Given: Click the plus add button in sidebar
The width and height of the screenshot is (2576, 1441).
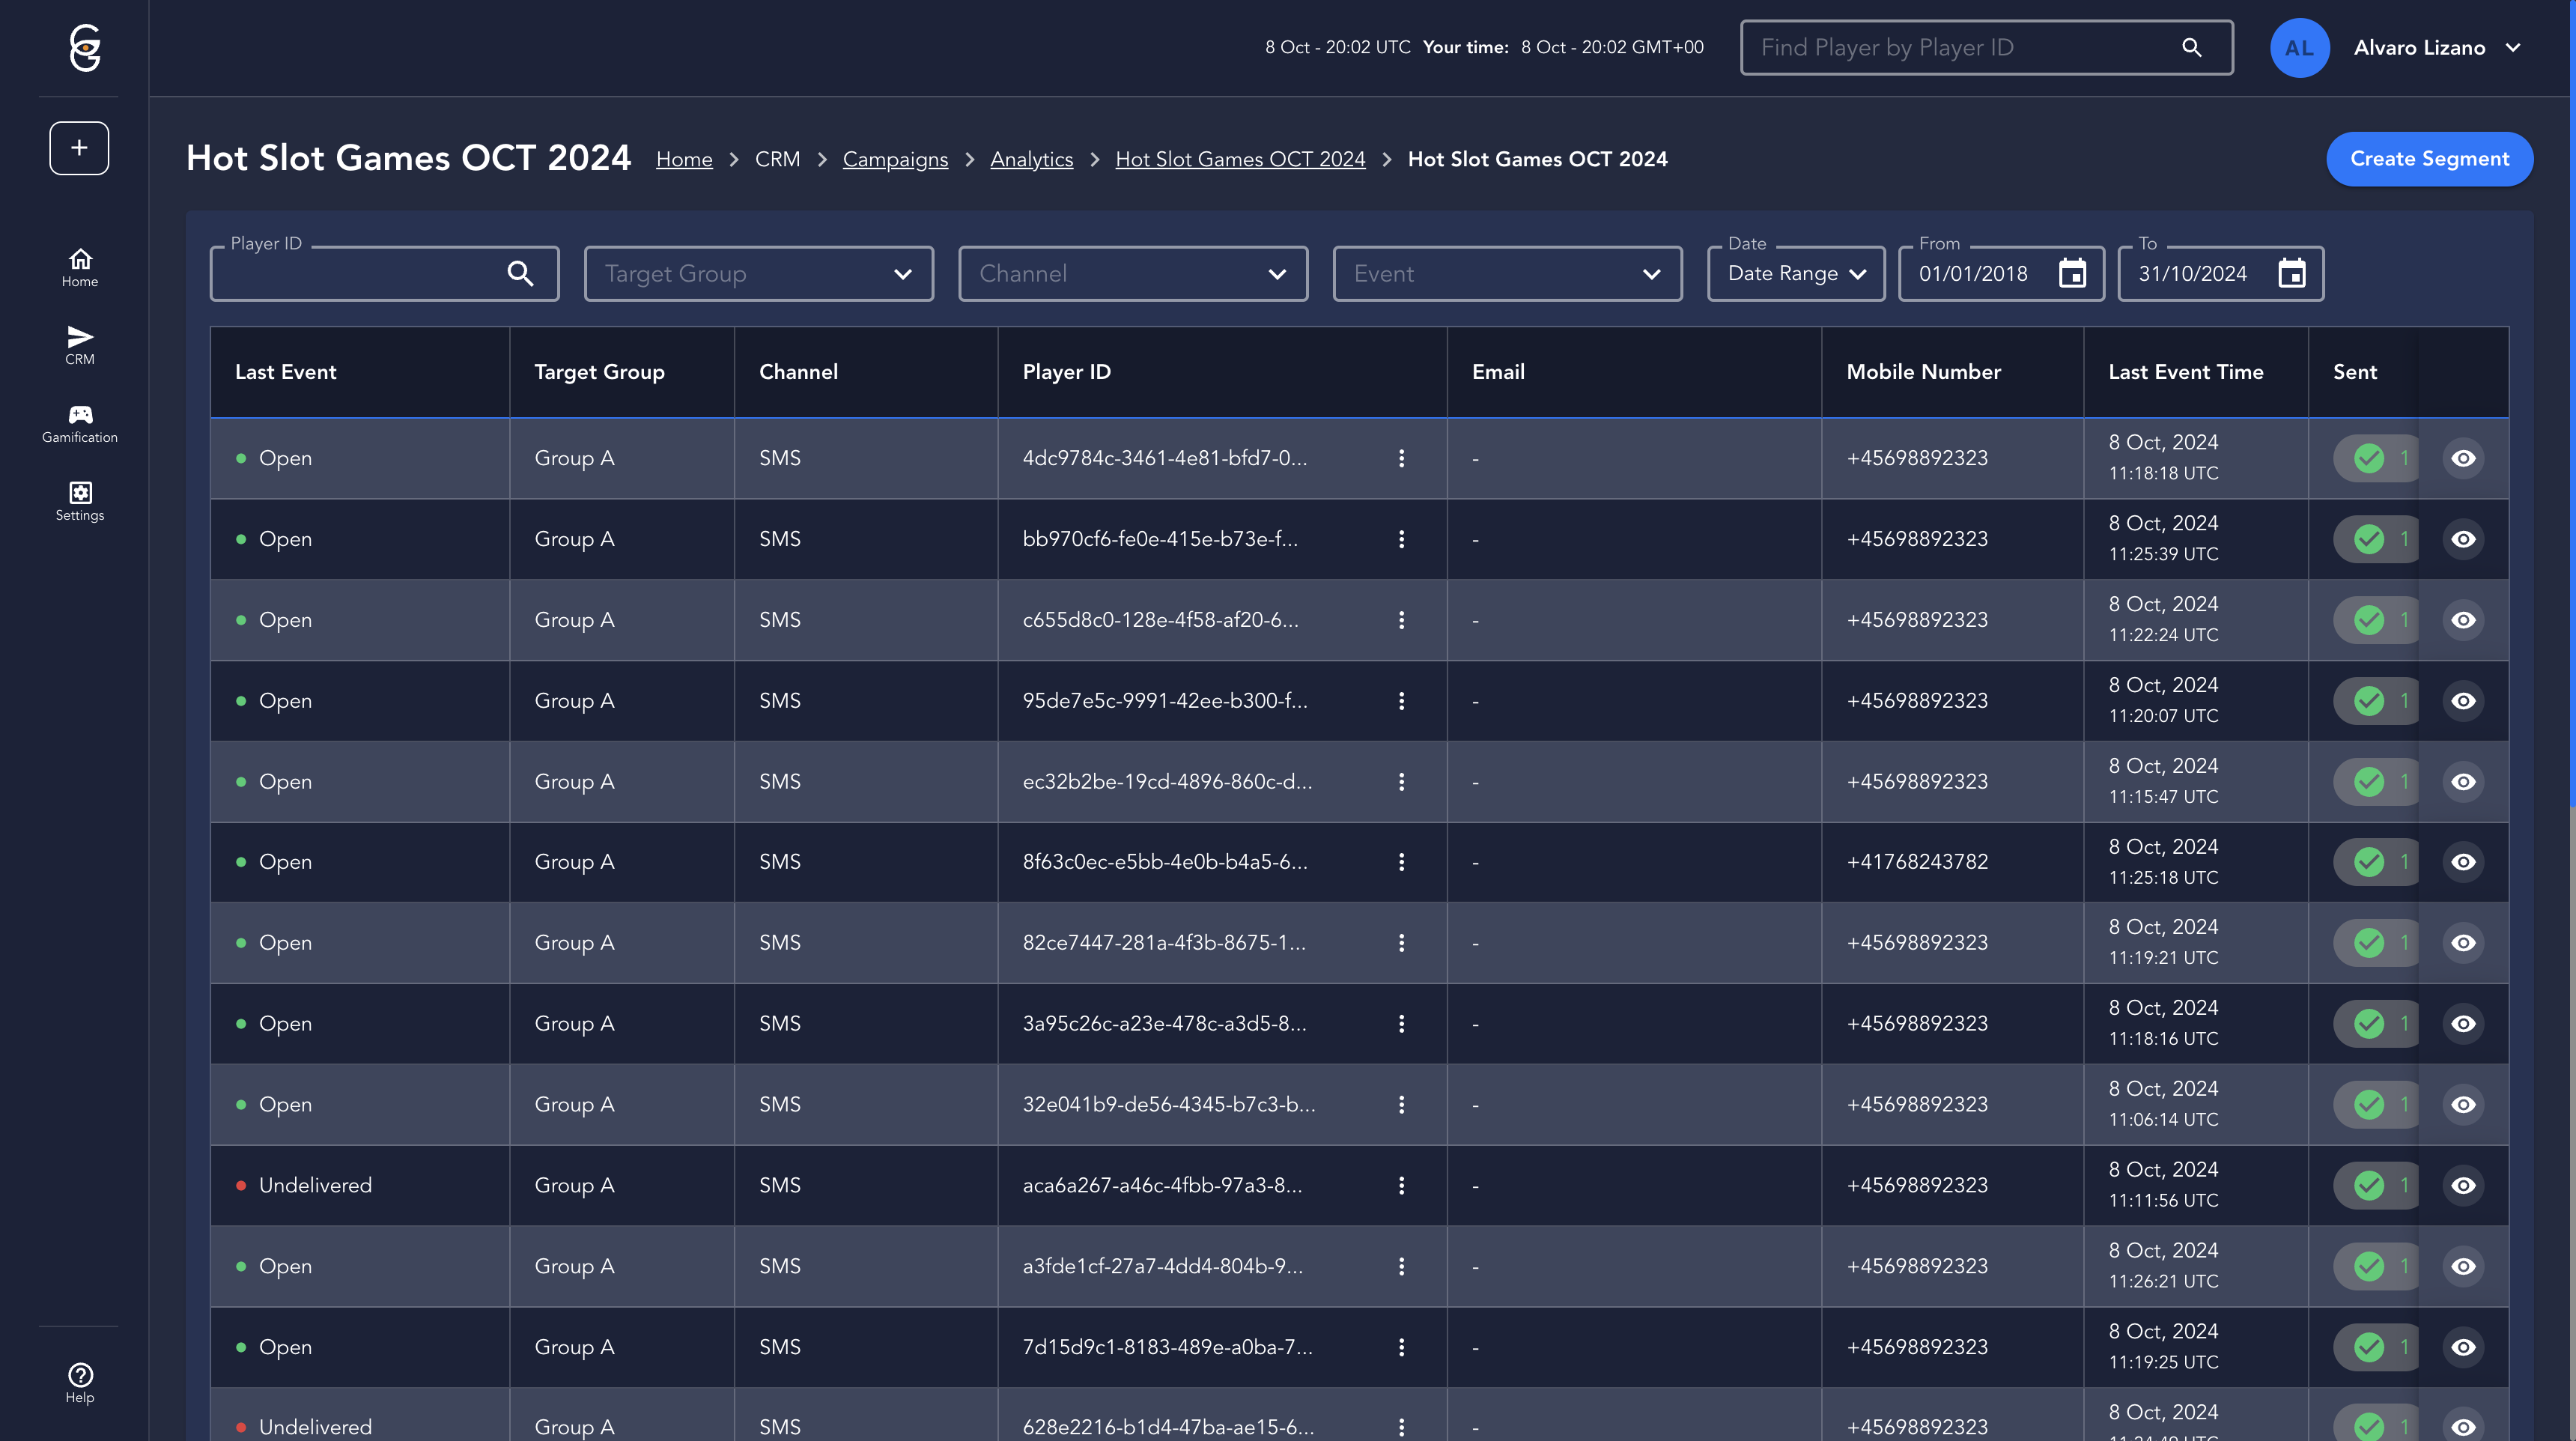Looking at the screenshot, I should pos(79,148).
